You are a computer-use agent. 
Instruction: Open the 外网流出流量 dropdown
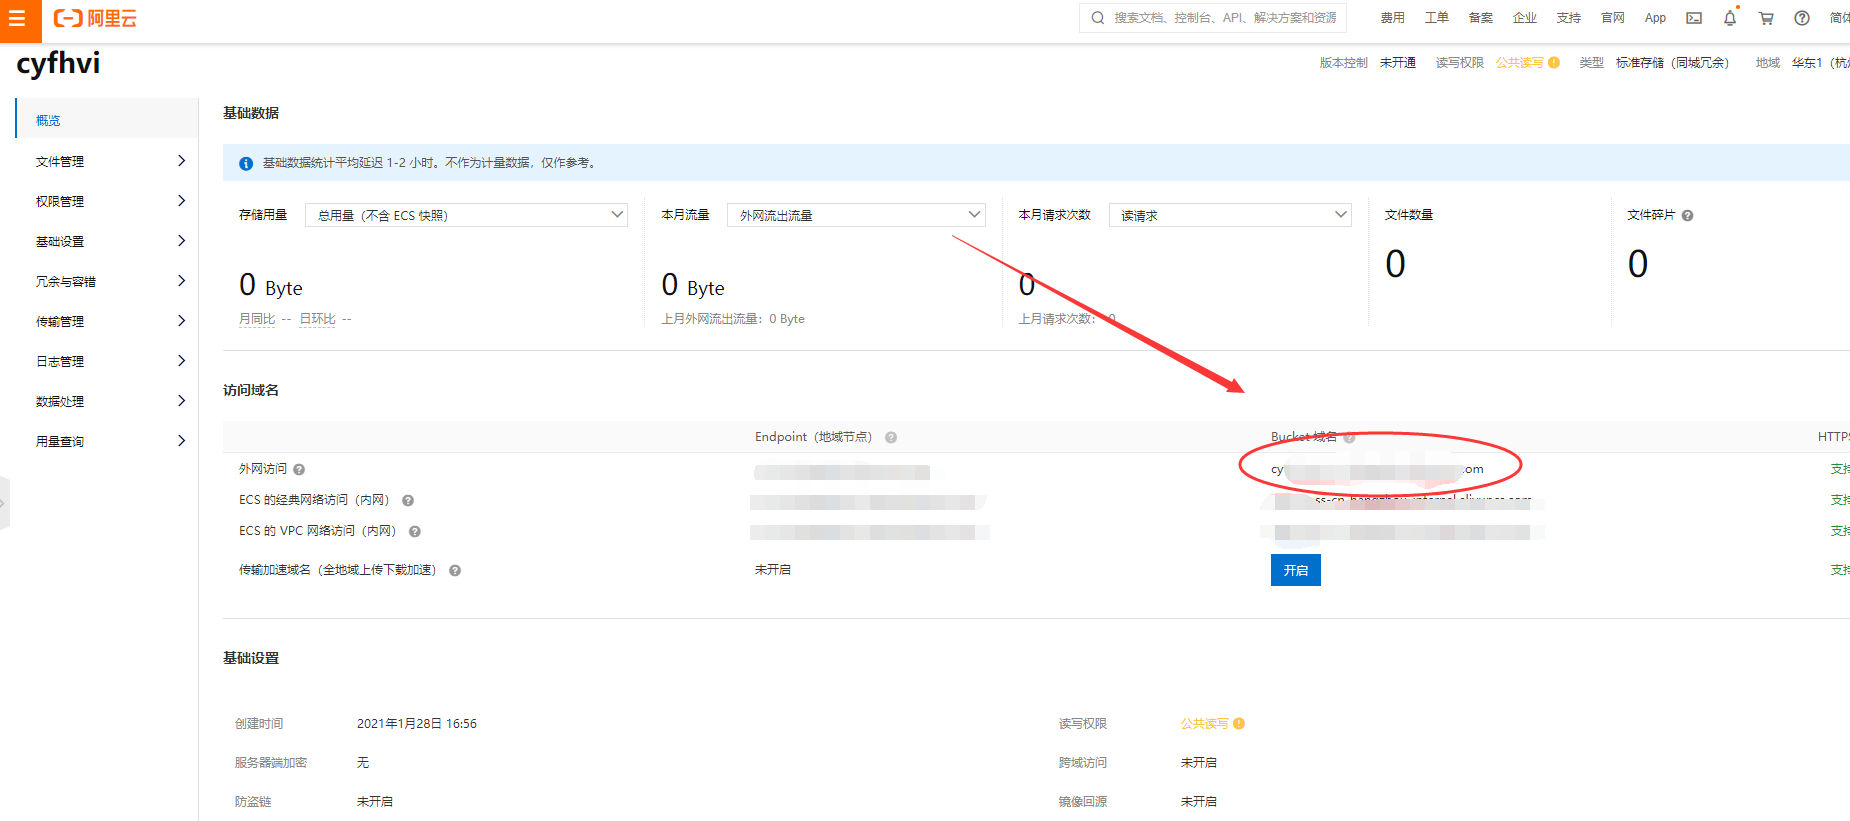(856, 215)
